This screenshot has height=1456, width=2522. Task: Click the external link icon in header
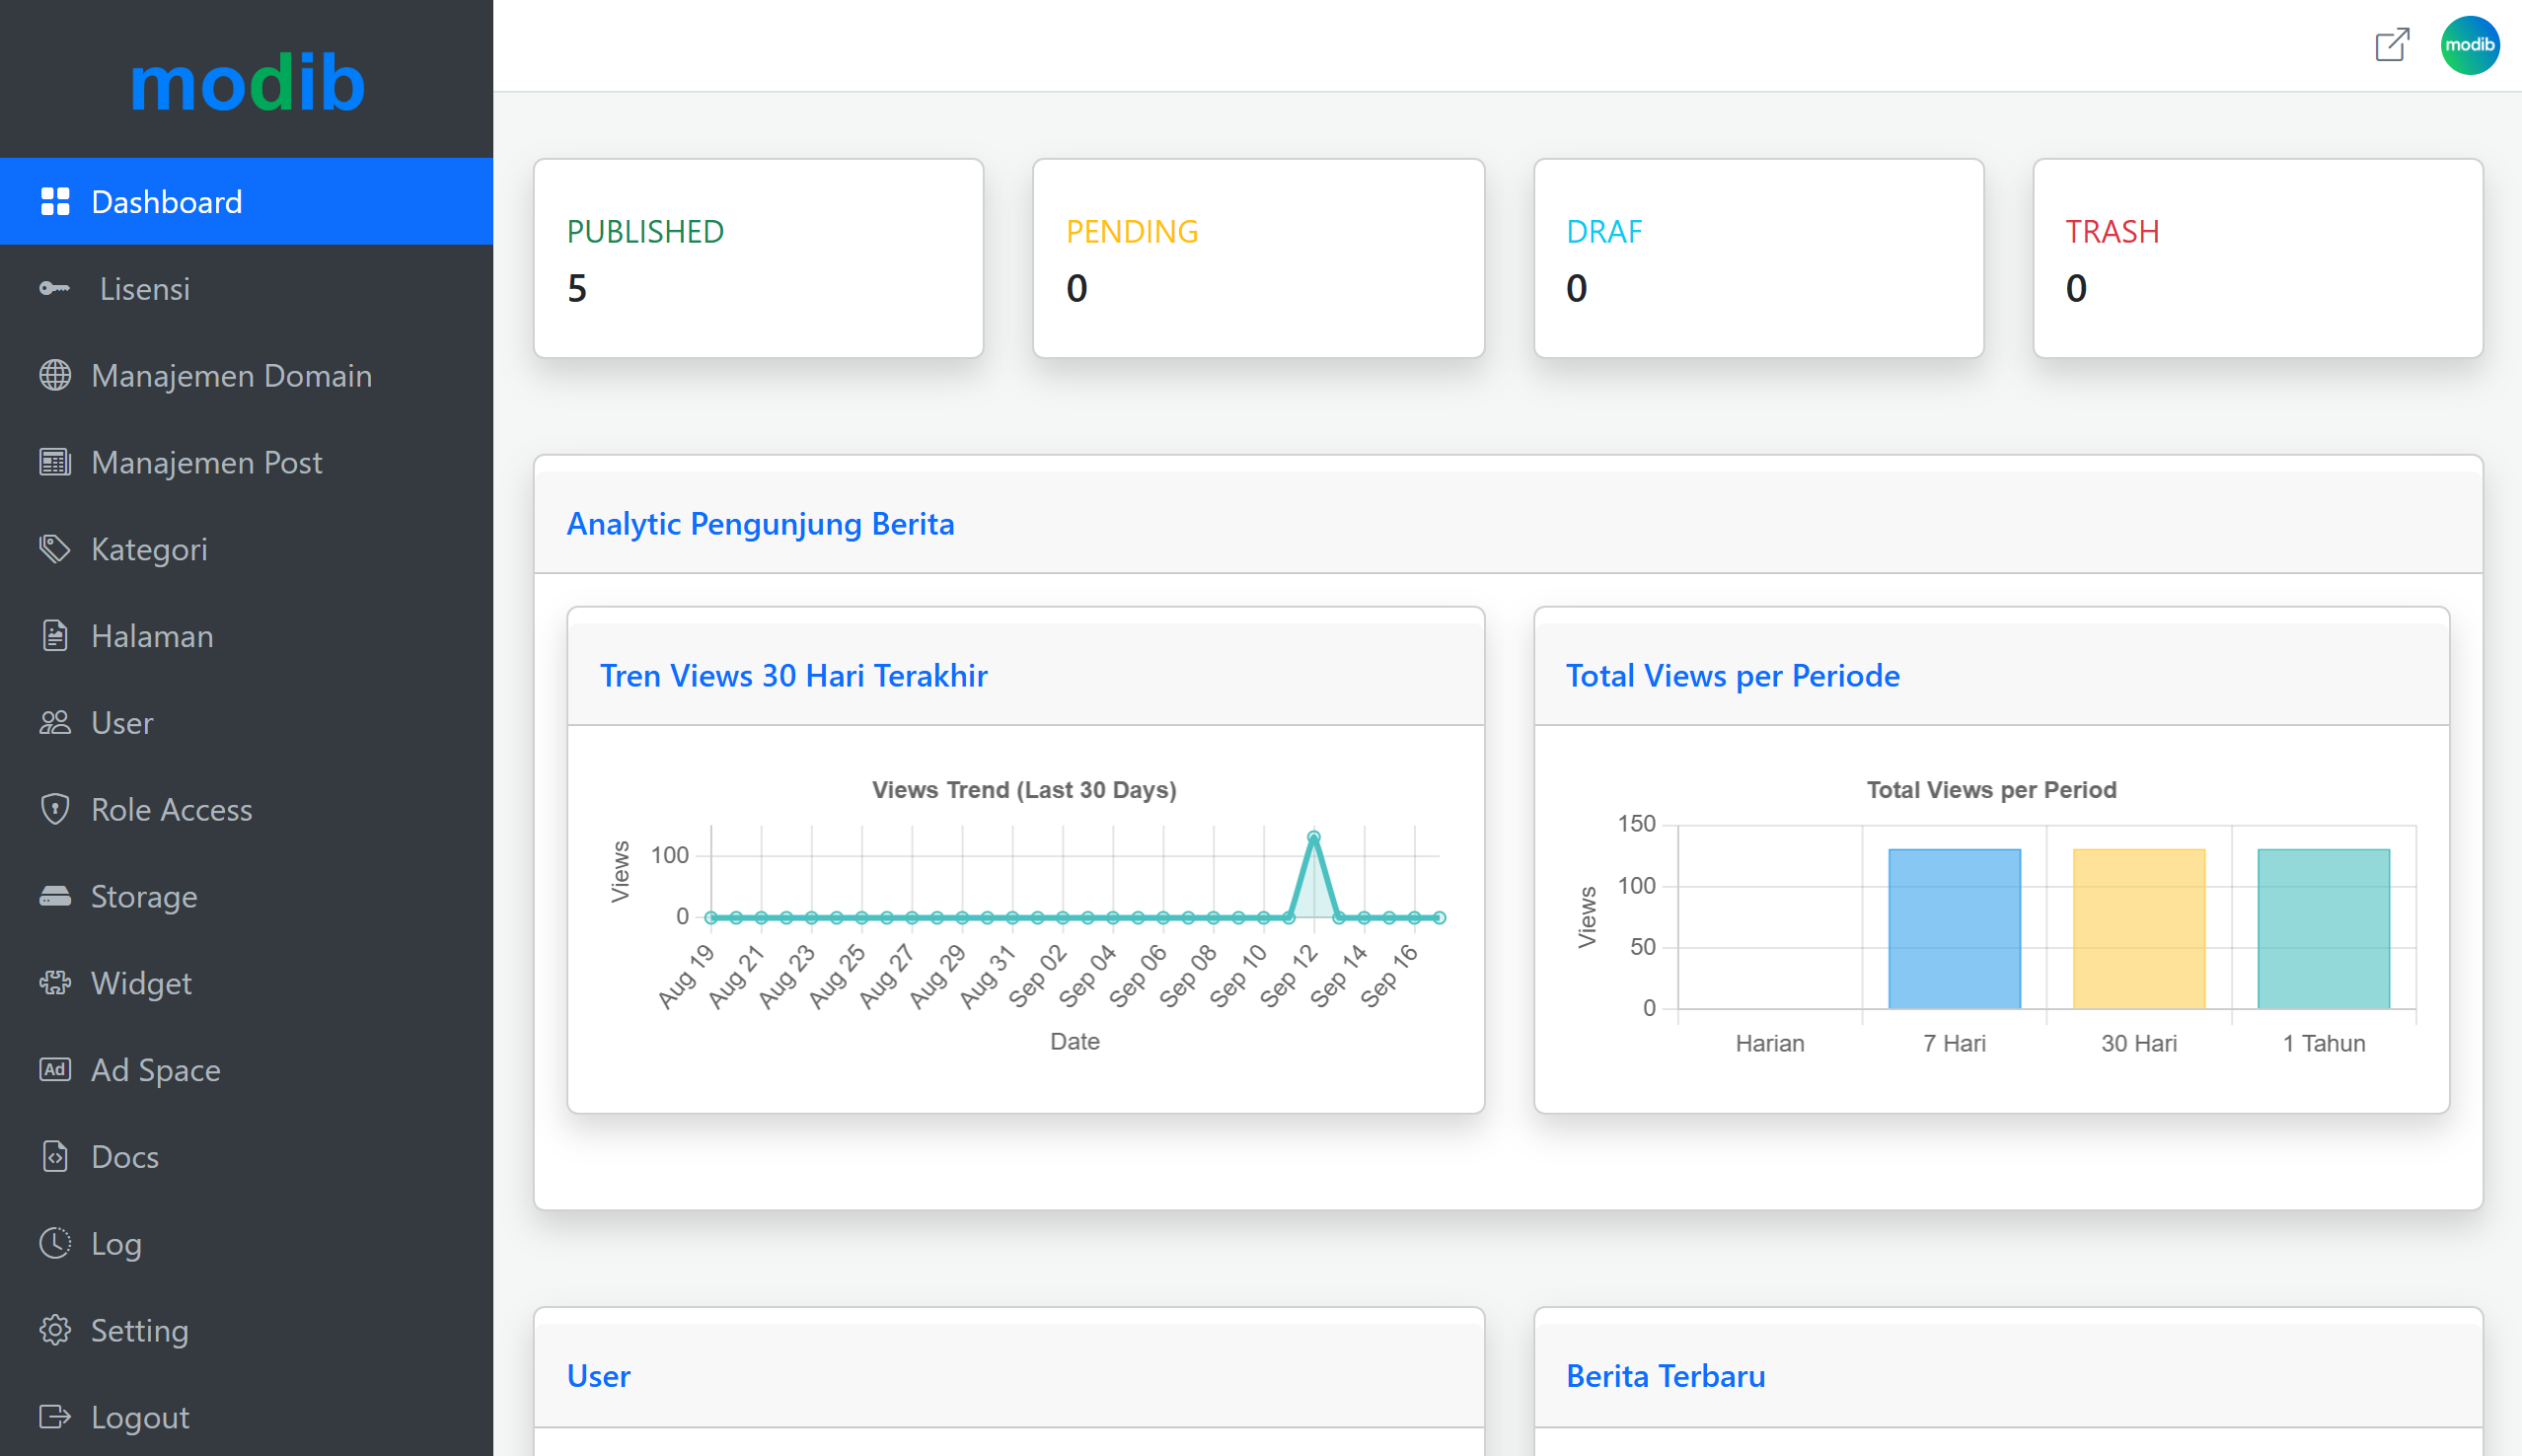tap(2392, 45)
